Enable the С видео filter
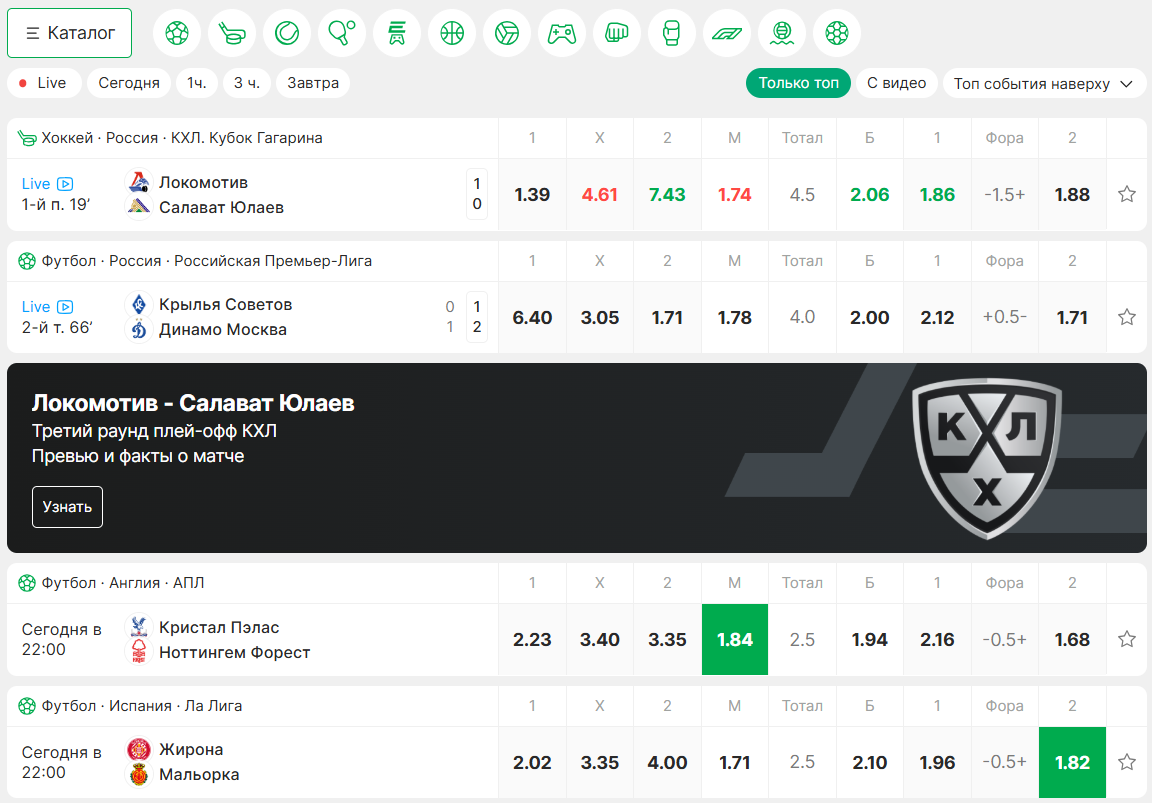Image resolution: width=1152 pixels, height=803 pixels. point(896,83)
